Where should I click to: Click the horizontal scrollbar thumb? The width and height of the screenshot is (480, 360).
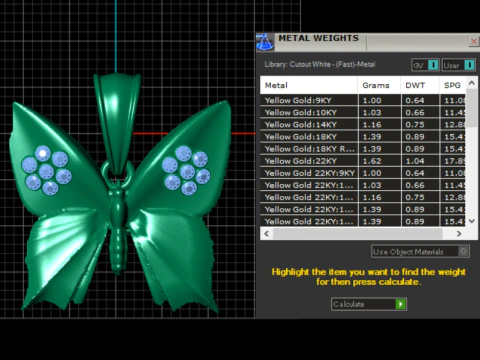click(x=358, y=234)
